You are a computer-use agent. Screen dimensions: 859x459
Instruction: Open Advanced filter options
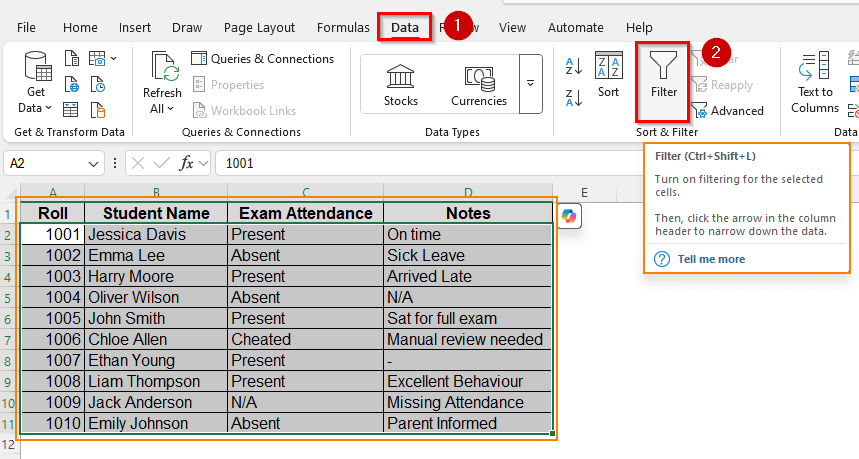coord(727,111)
